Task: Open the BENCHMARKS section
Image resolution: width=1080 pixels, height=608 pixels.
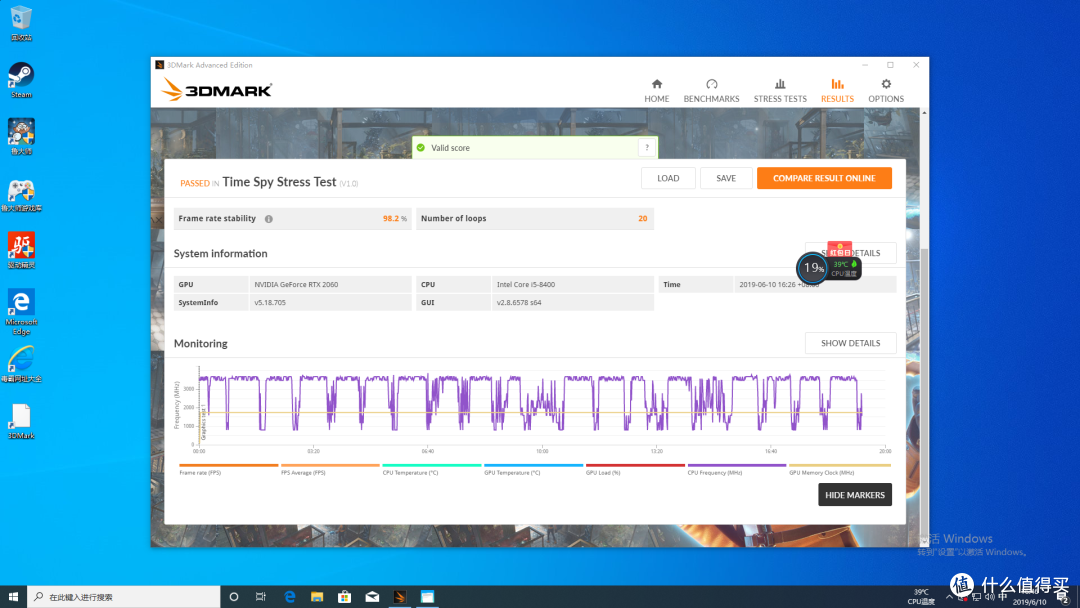Action: point(711,90)
